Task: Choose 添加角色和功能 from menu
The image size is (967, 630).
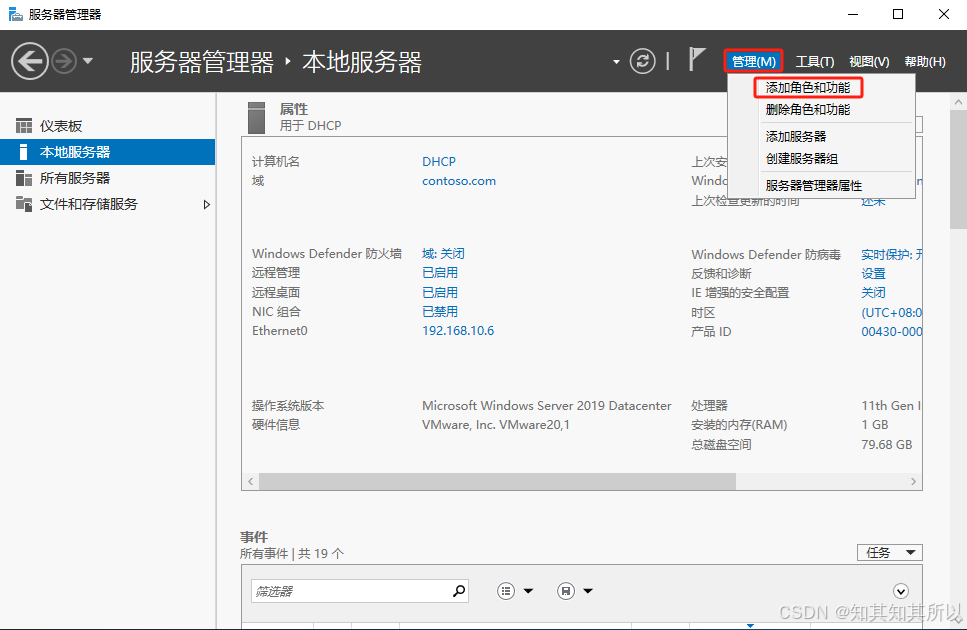Action: (808, 88)
